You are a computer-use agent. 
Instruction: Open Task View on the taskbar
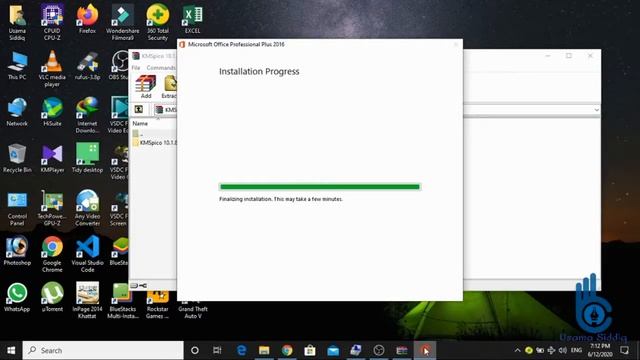click(217, 350)
